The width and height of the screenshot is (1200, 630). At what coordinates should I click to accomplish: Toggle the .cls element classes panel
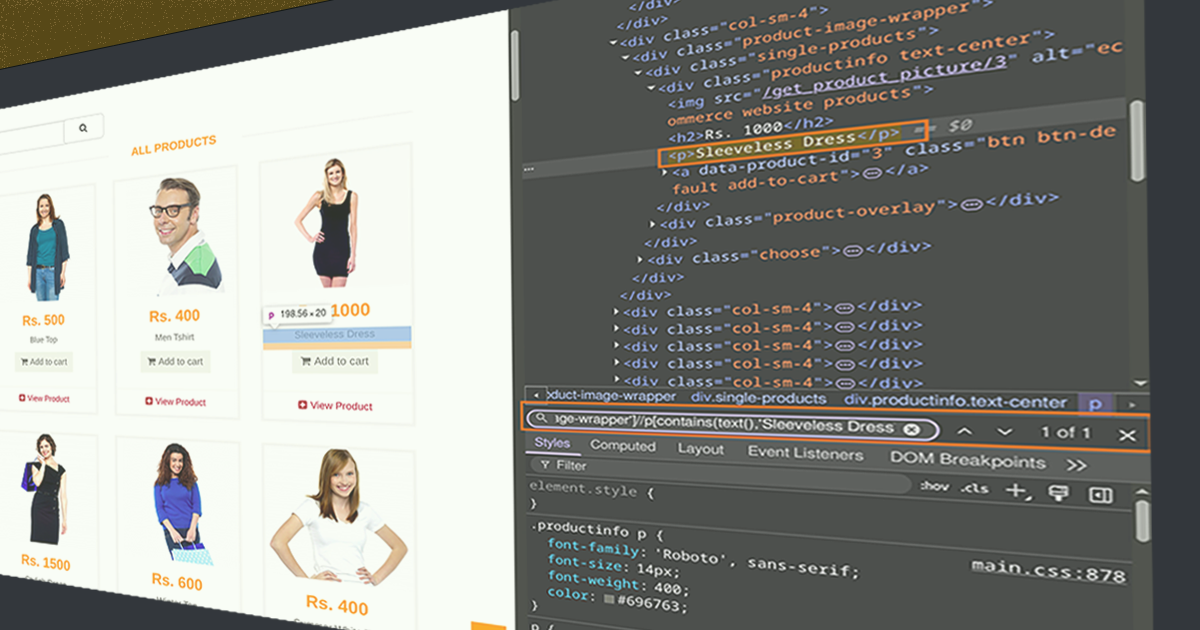pyautogui.click(x=974, y=488)
